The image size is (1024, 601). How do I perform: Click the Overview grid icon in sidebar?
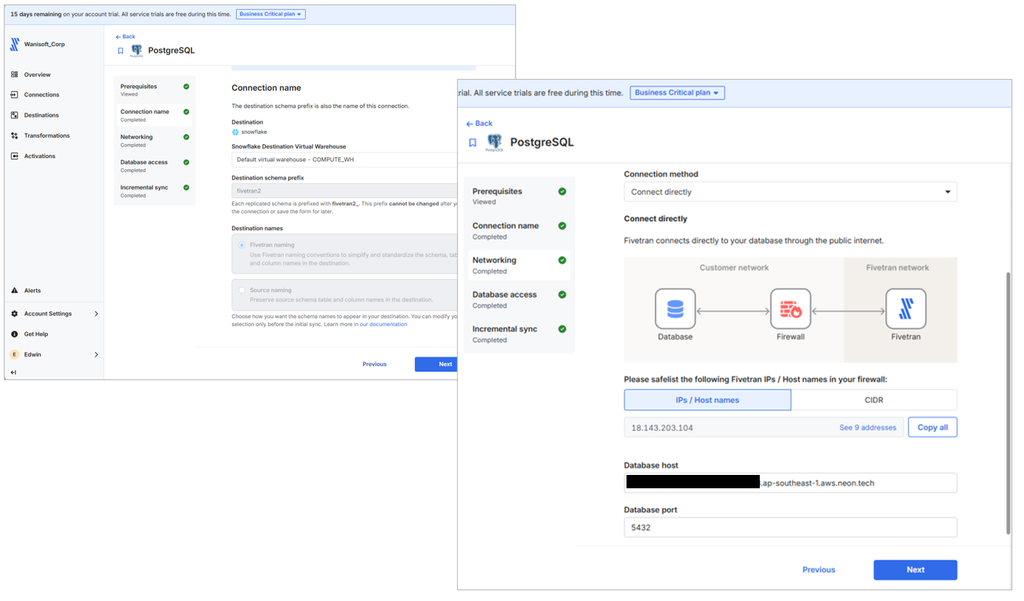click(14, 74)
